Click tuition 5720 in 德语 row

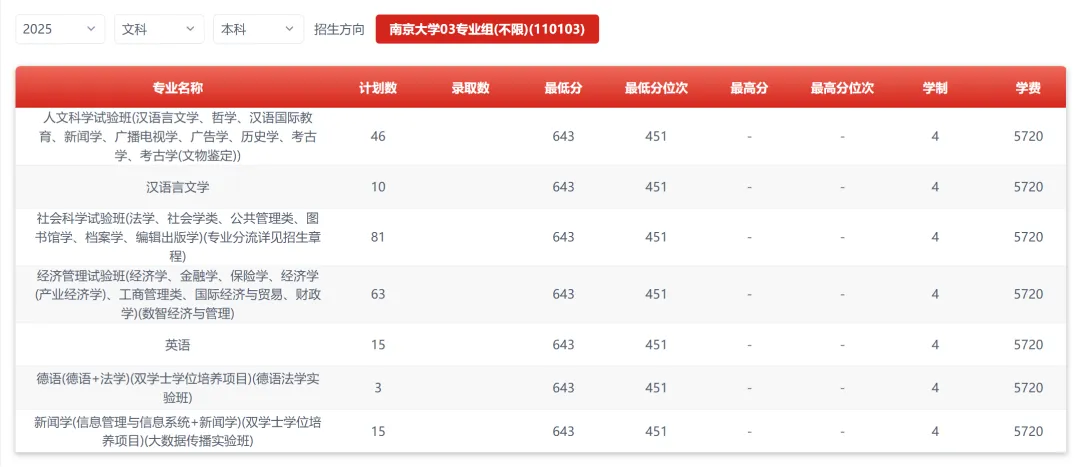tap(1028, 388)
